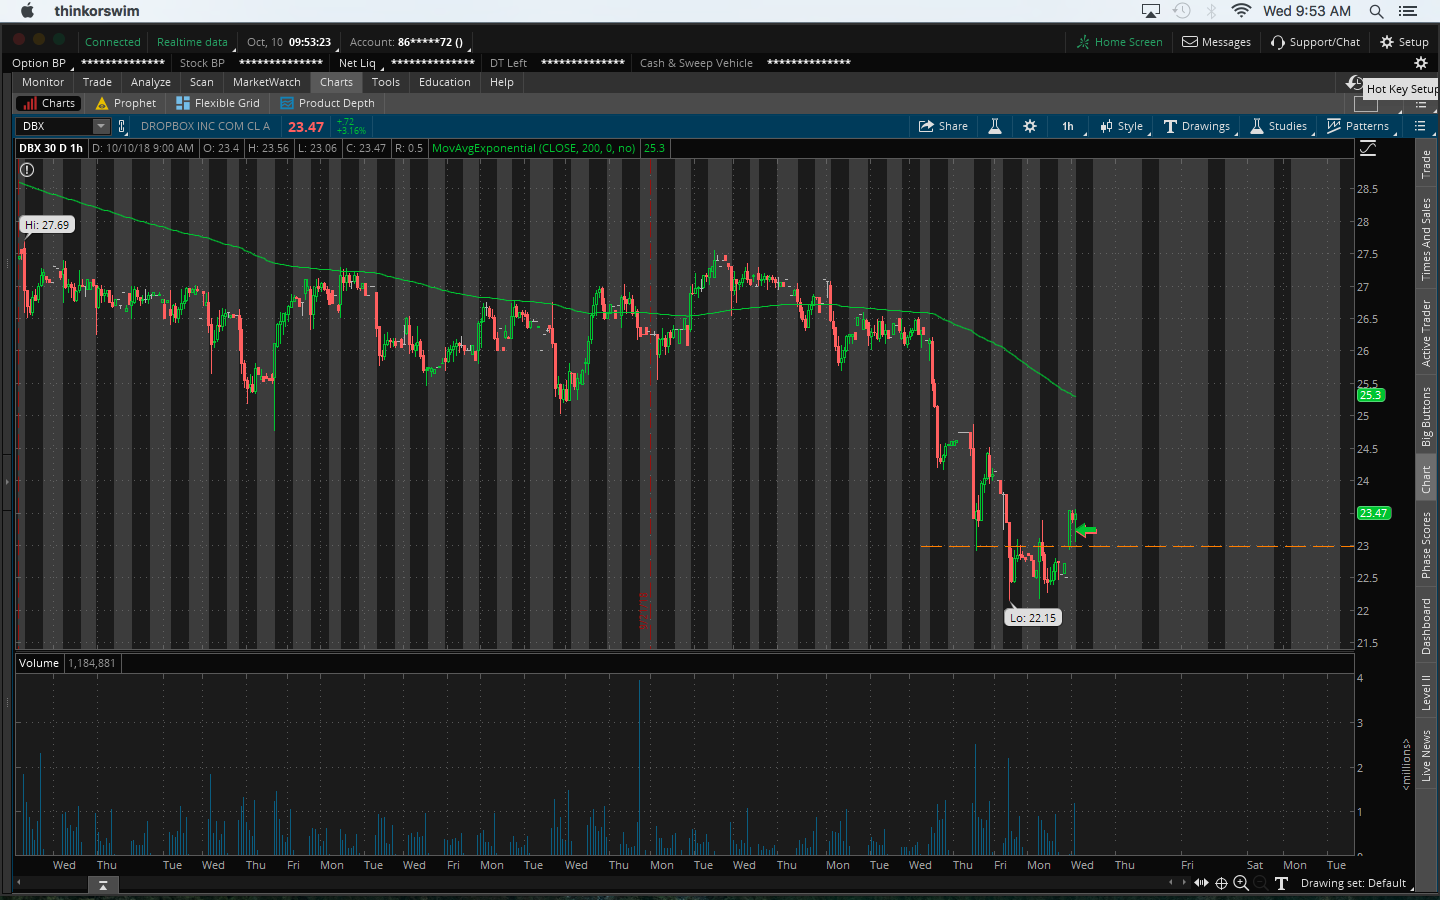Switch to the Tools tab
The height and width of the screenshot is (900, 1440).
click(x=386, y=82)
